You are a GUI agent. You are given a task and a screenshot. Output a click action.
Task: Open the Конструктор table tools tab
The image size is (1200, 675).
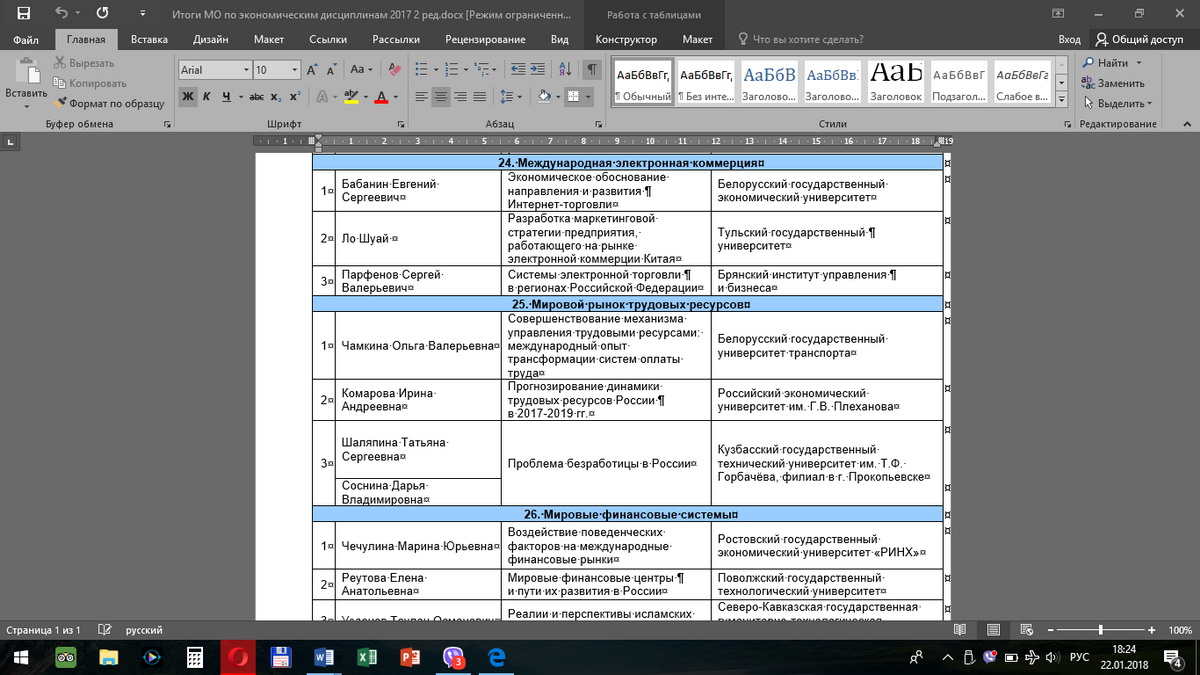(x=626, y=40)
